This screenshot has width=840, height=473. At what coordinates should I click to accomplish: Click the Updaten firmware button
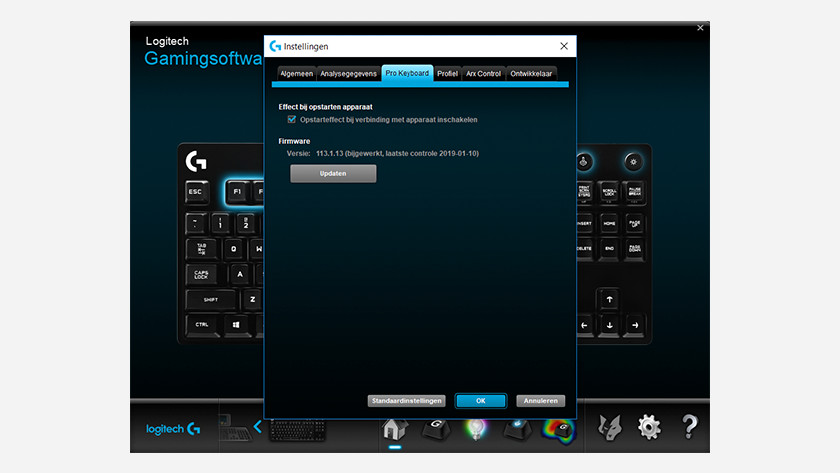[333, 174]
